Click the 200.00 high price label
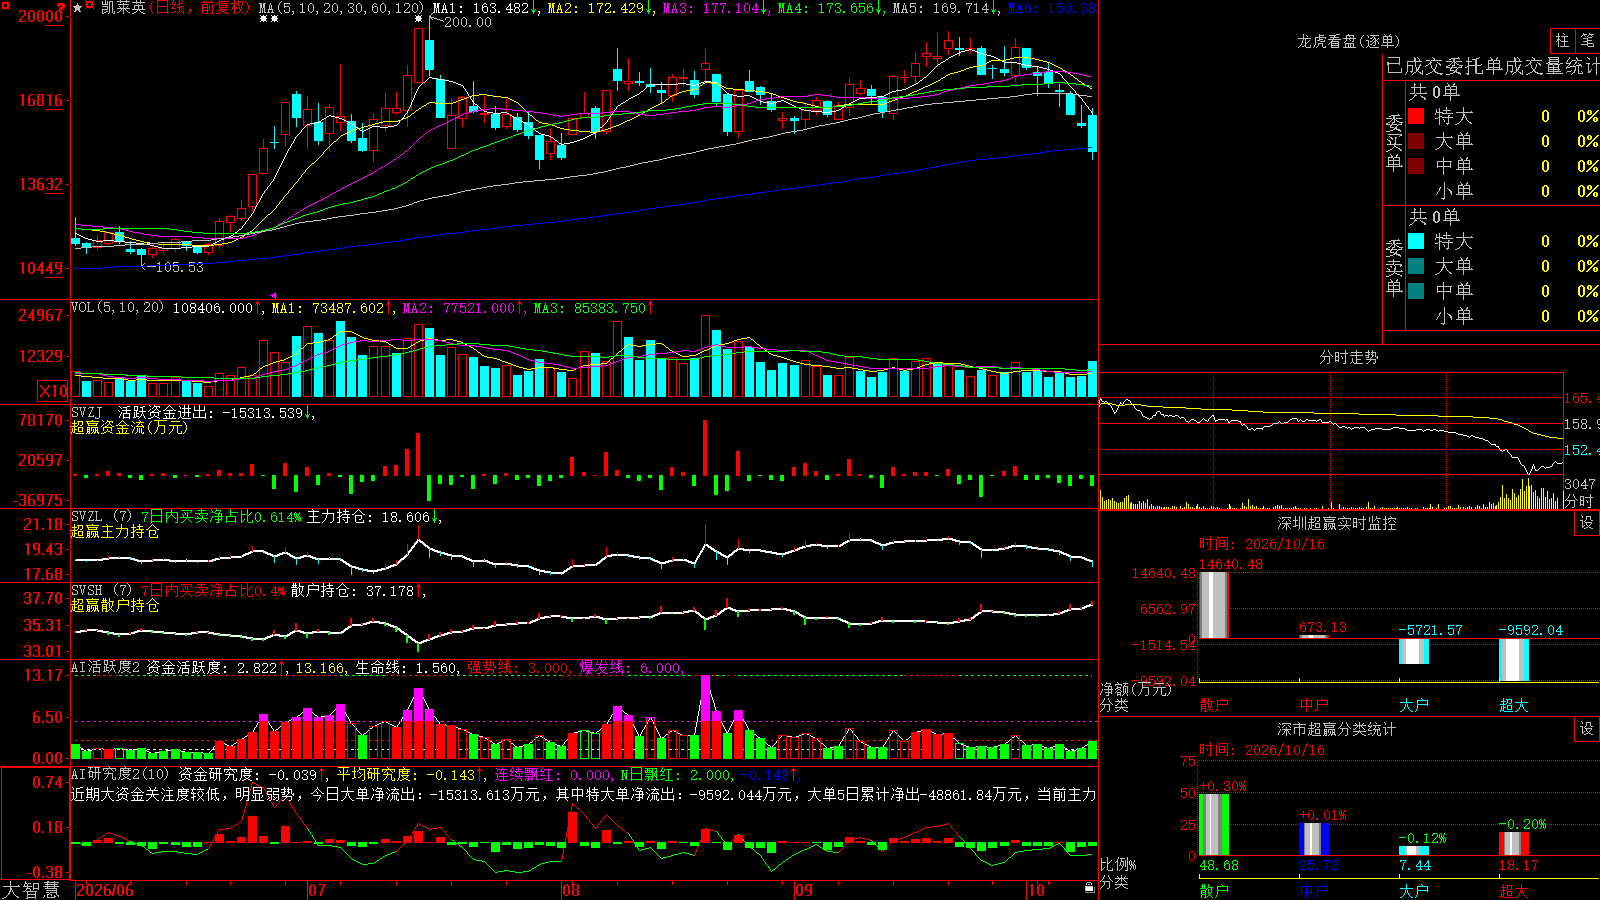This screenshot has width=1600, height=900. (x=468, y=22)
